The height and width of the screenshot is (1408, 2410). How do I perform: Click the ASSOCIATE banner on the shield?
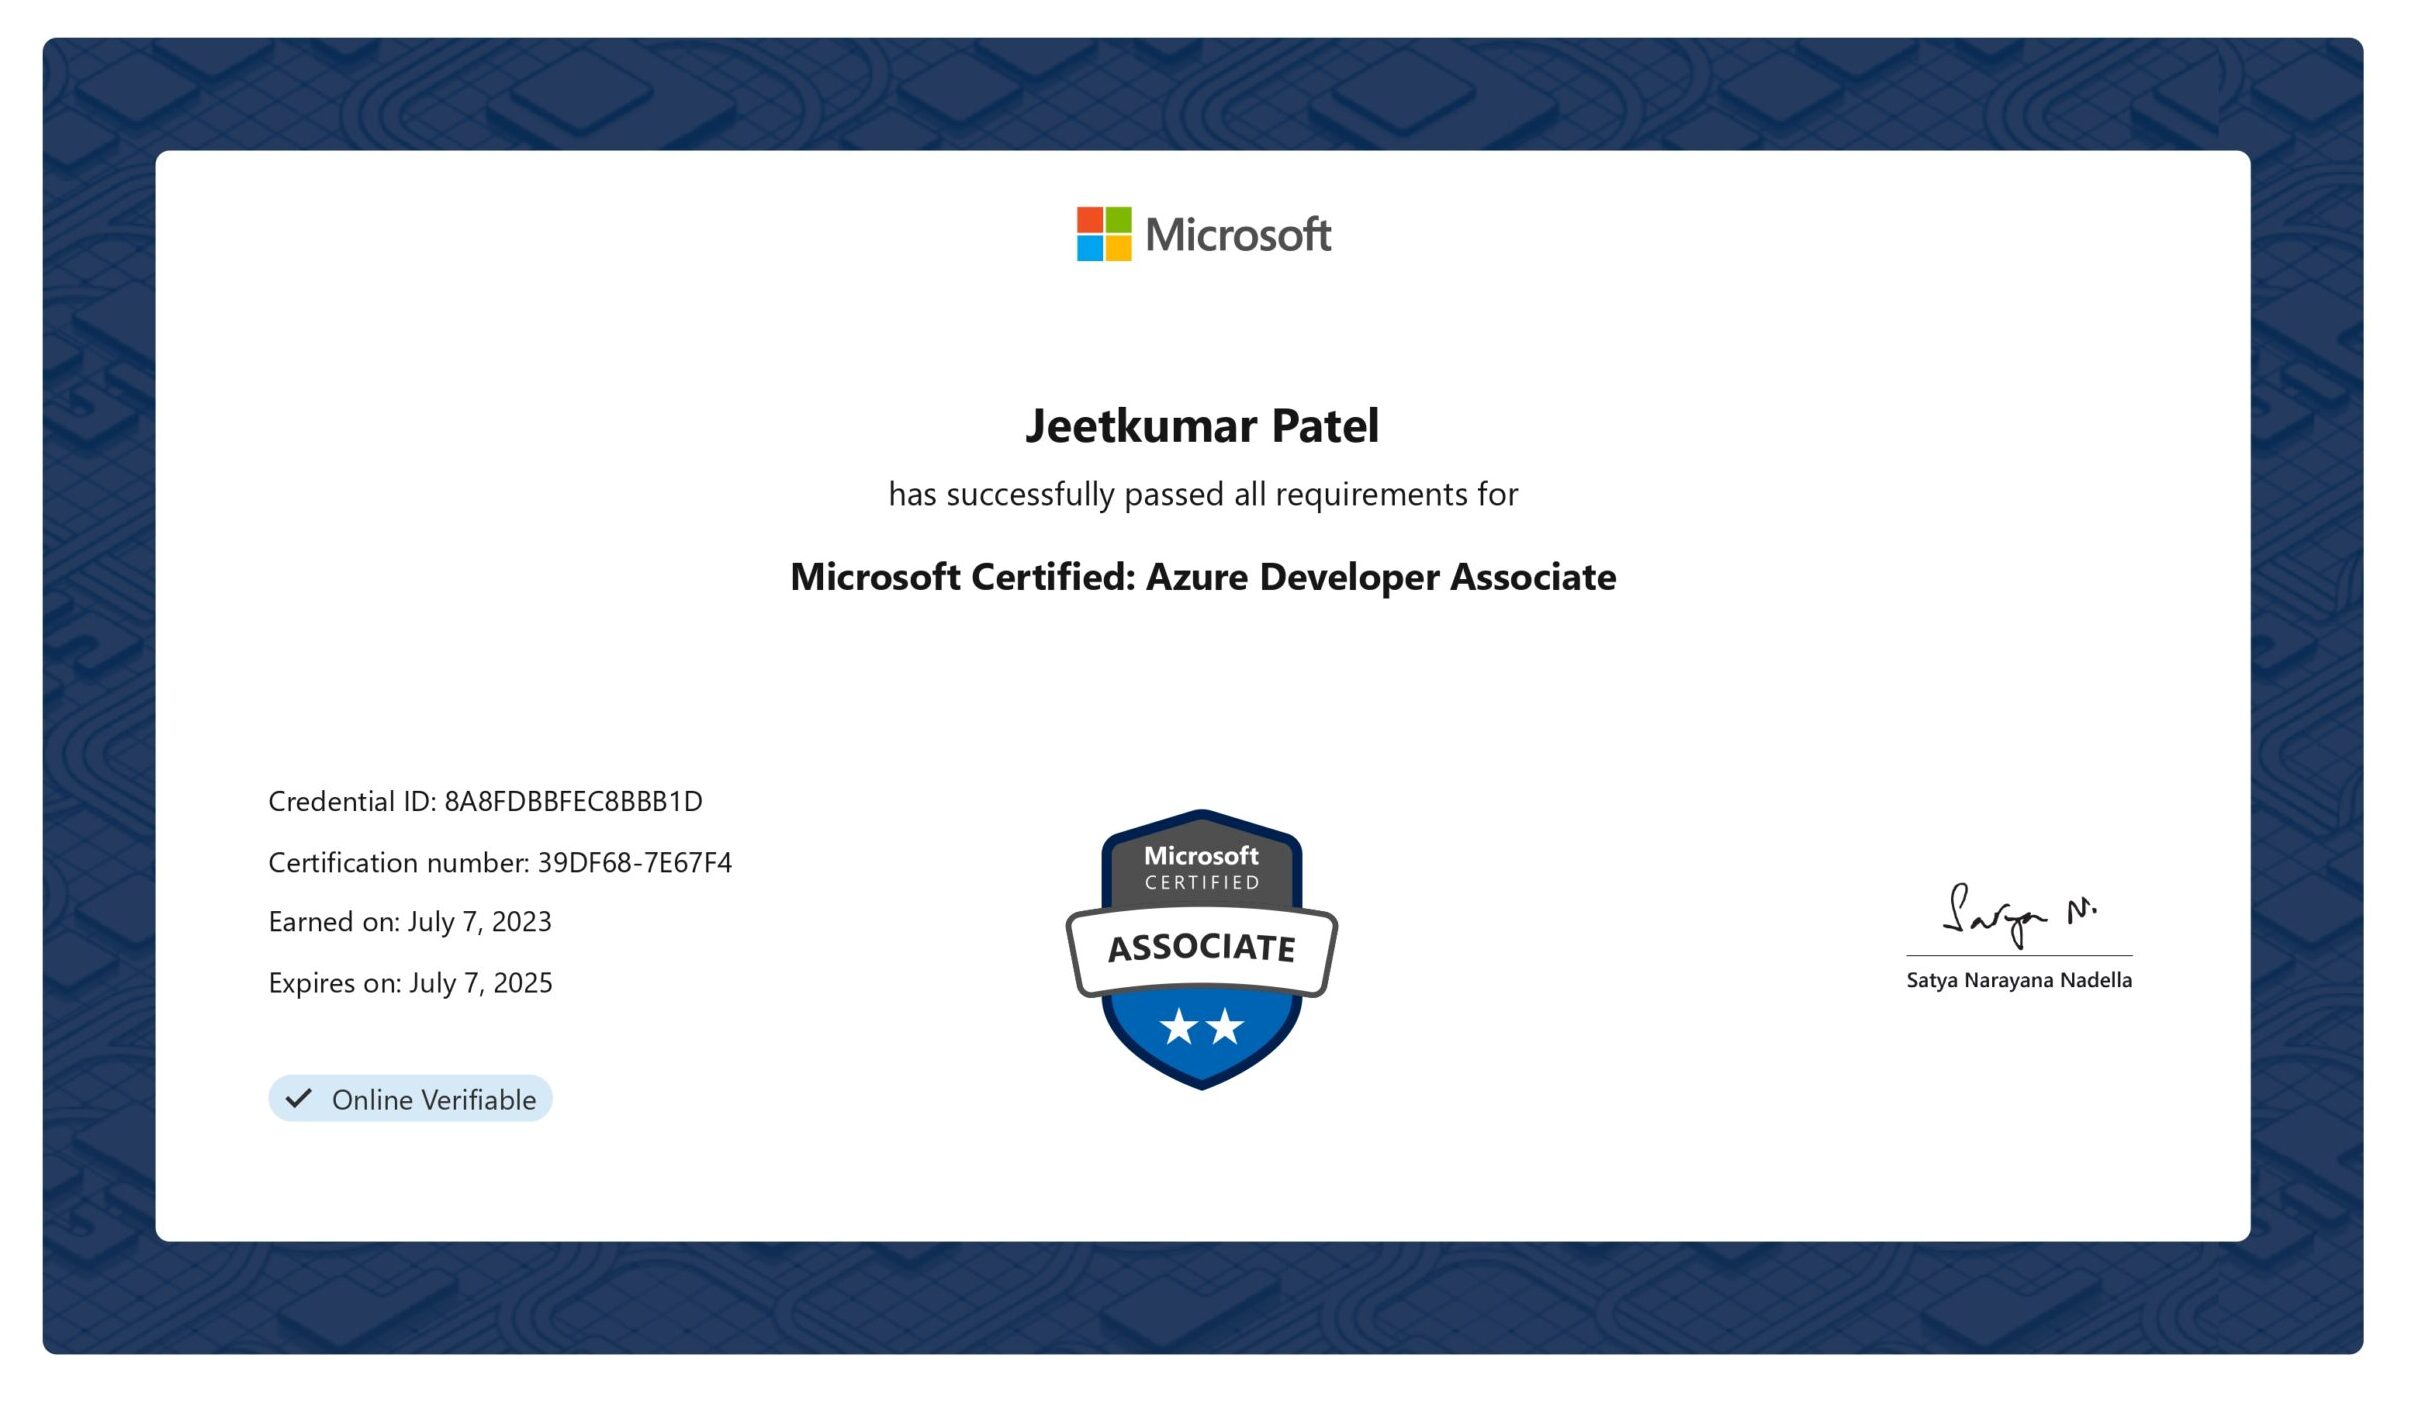coord(1201,947)
